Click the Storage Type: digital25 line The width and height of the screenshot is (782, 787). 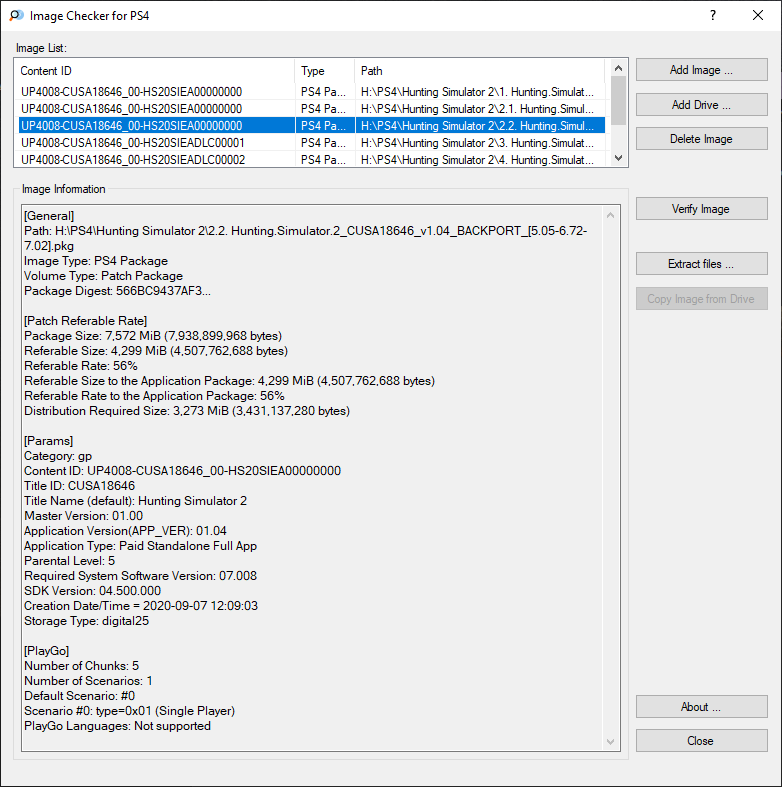[x=86, y=621]
